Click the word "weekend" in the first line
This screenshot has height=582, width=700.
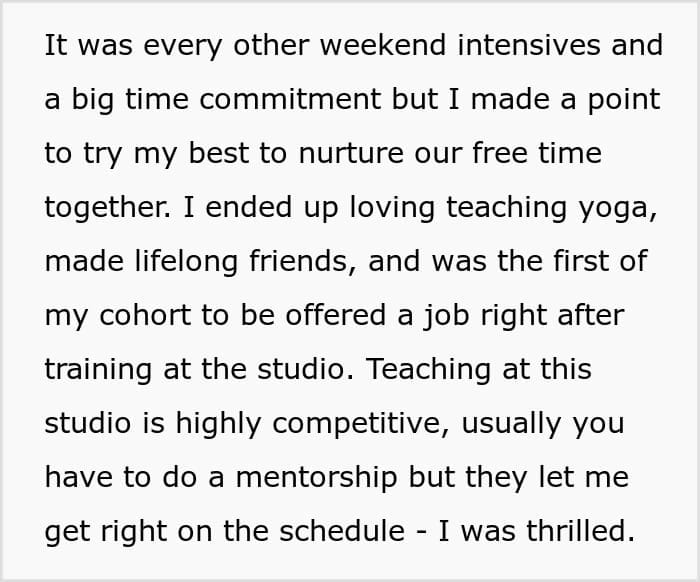coord(383,45)
